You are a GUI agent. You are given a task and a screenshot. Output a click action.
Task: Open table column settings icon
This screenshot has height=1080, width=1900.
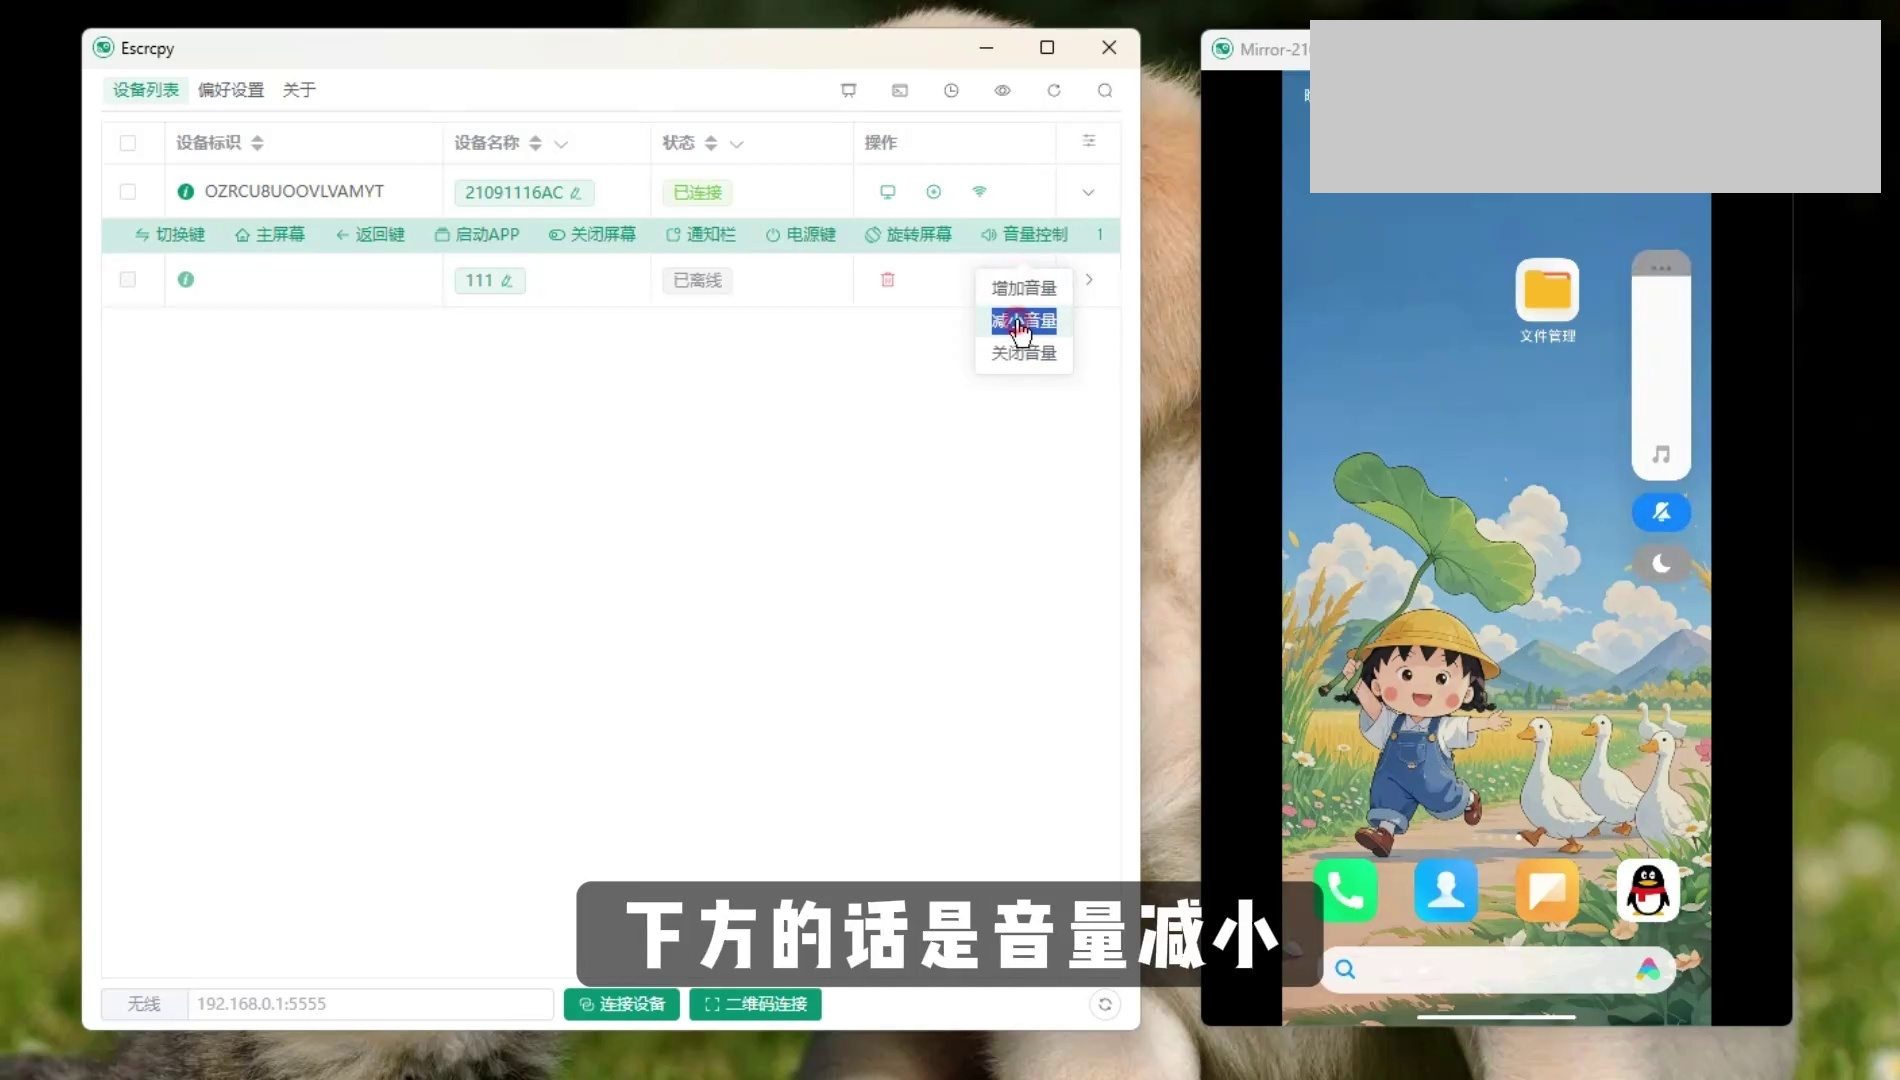point(1089,141)
